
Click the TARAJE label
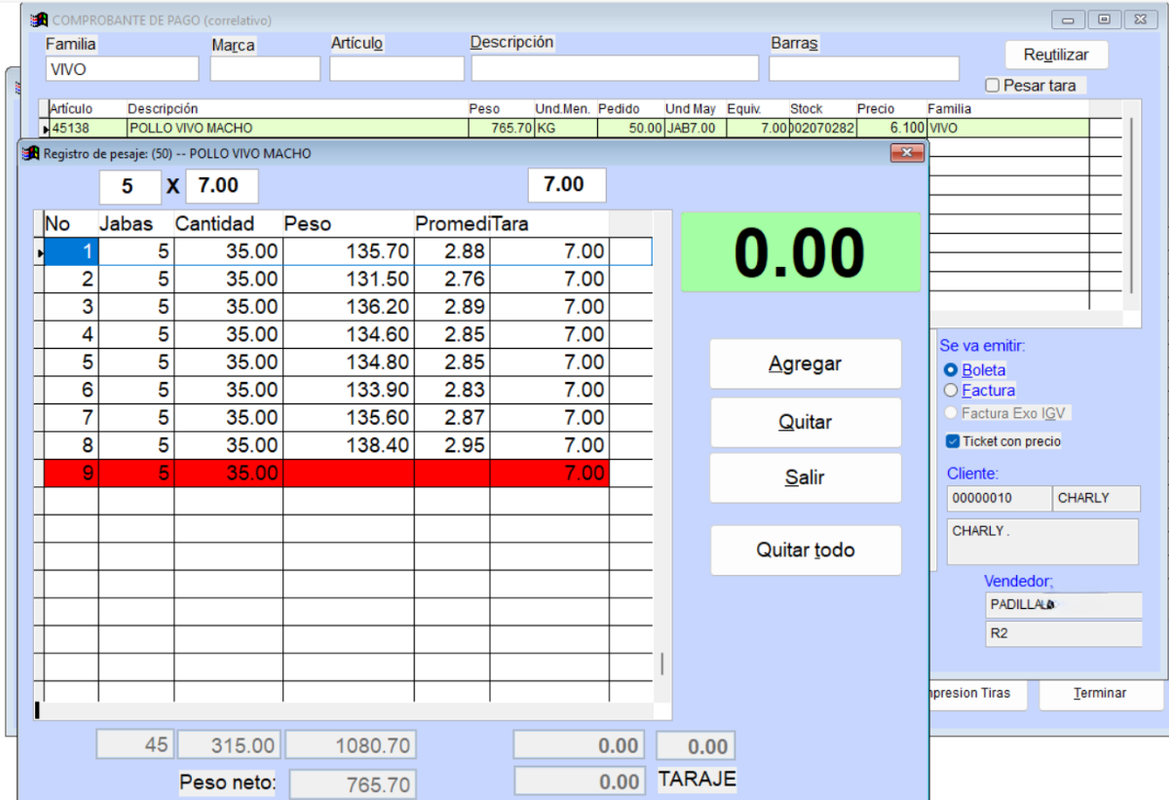pos(696,779)
